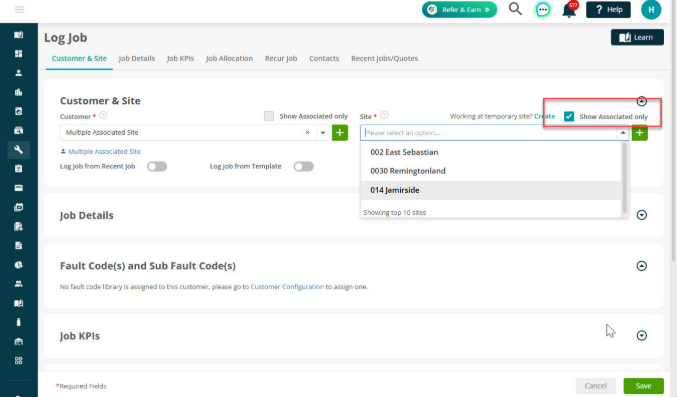Tick Show Associated only beside Customer
This screenshot has width=677, height=397.
(269, 116)
